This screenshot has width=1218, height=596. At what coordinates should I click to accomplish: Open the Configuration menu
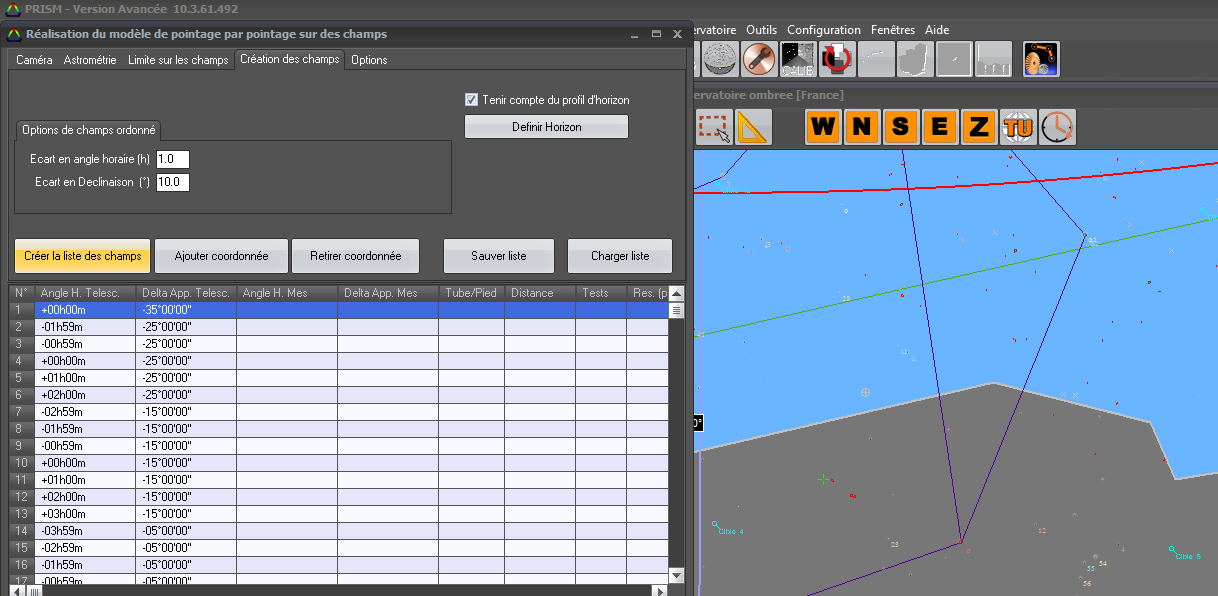(x=823, y=30)
